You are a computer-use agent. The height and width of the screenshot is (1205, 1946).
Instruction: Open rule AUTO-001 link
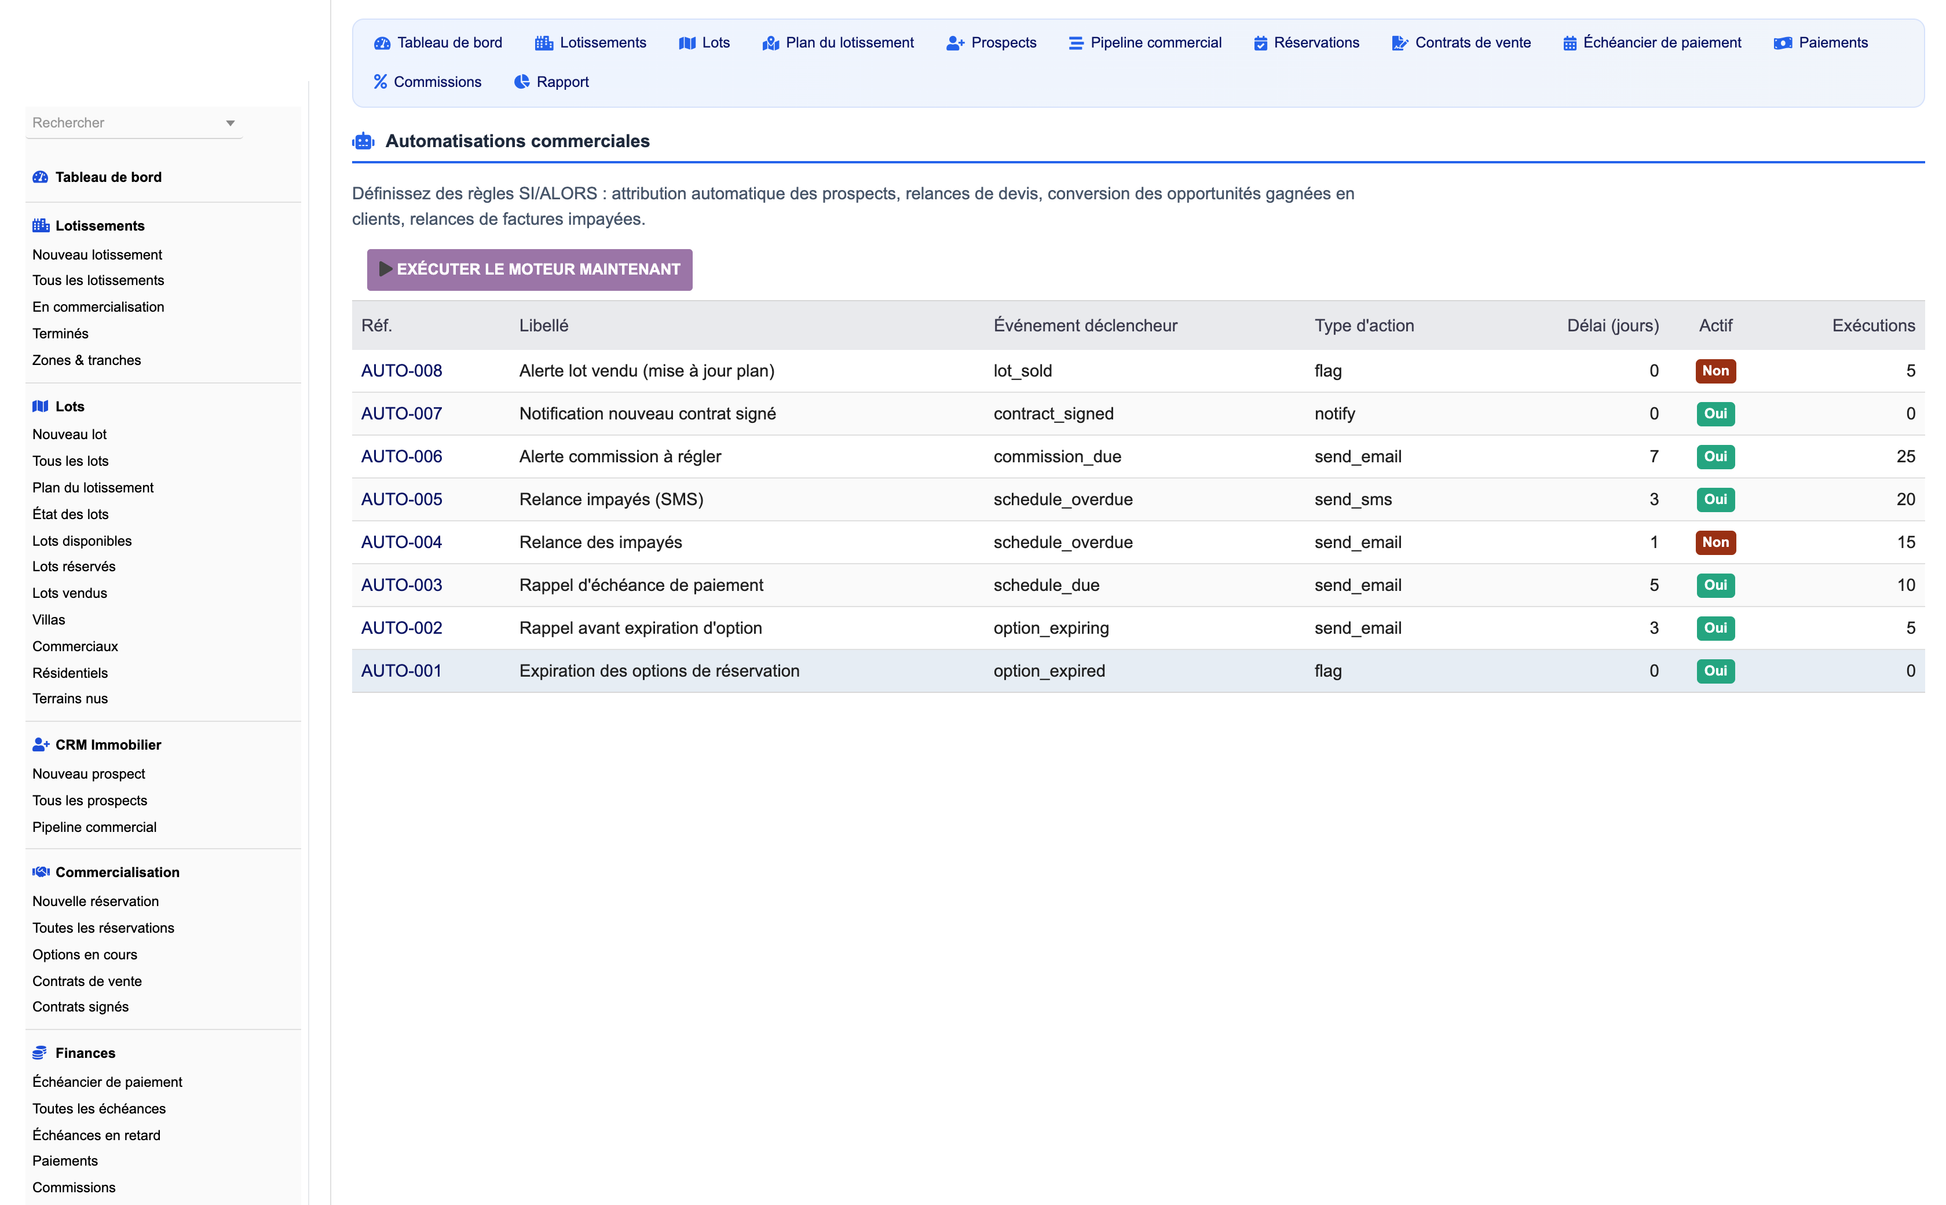tap(401, 671)
